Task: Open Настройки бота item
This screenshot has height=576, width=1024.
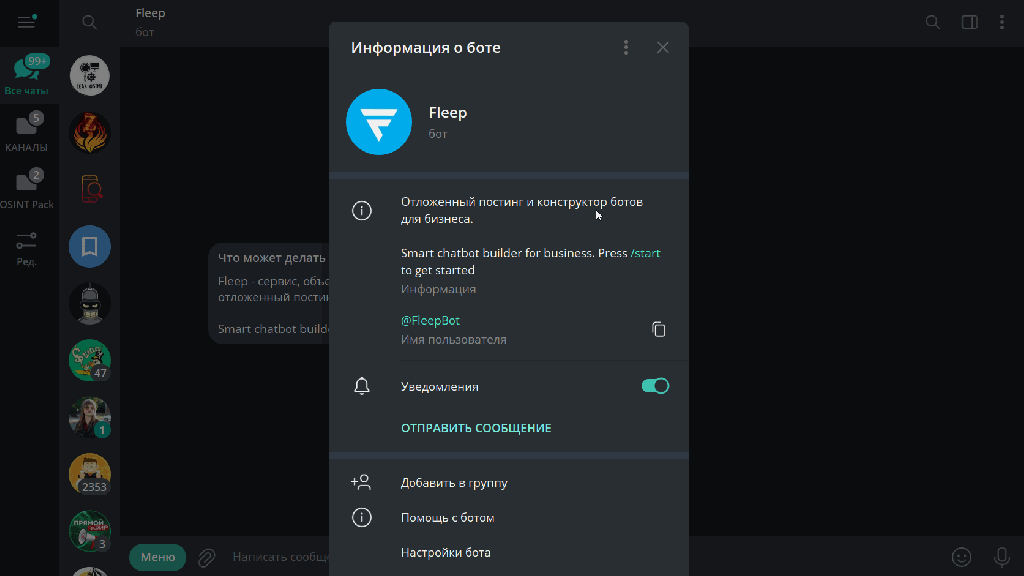Action: click(x=445, y=553)
